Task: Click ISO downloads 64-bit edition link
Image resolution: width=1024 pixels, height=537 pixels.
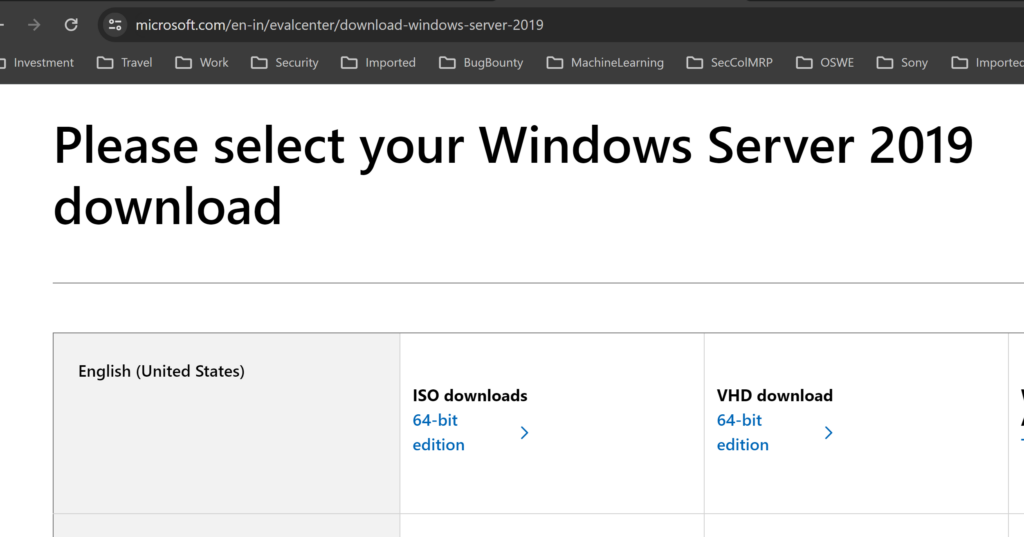Action: [x=438, y=432]
